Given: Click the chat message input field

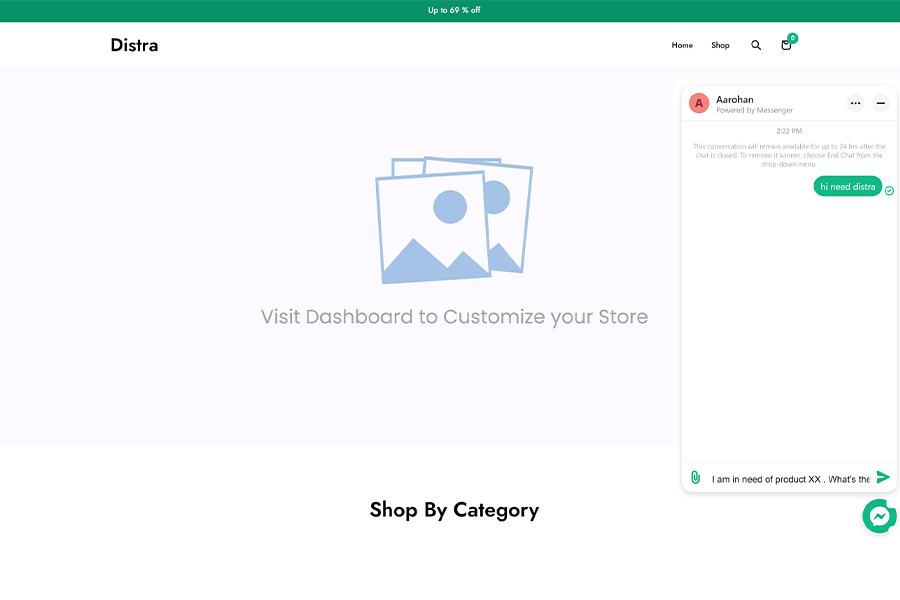Looking at the screenshot, I should coord(790,477).
